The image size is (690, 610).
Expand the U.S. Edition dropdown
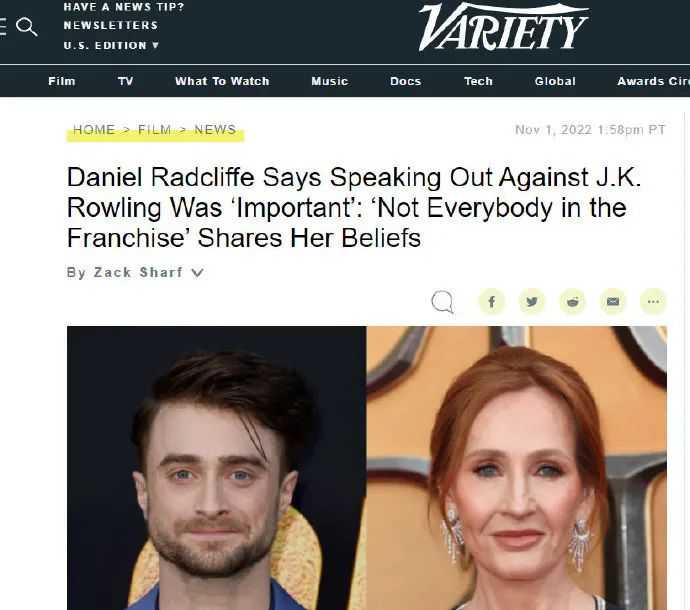(x=111, y=45)
